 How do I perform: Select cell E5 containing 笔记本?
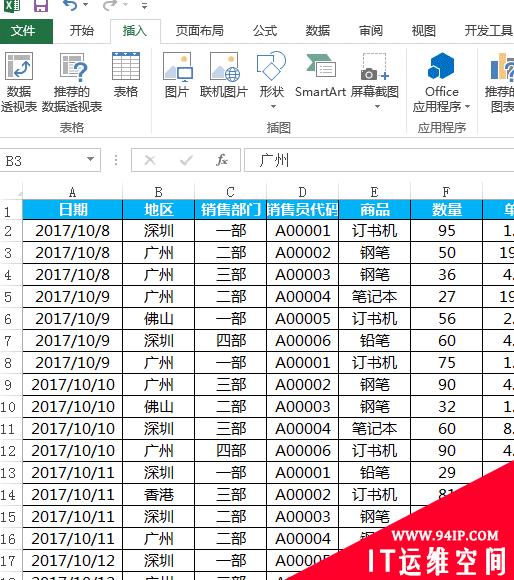(374, 297)
